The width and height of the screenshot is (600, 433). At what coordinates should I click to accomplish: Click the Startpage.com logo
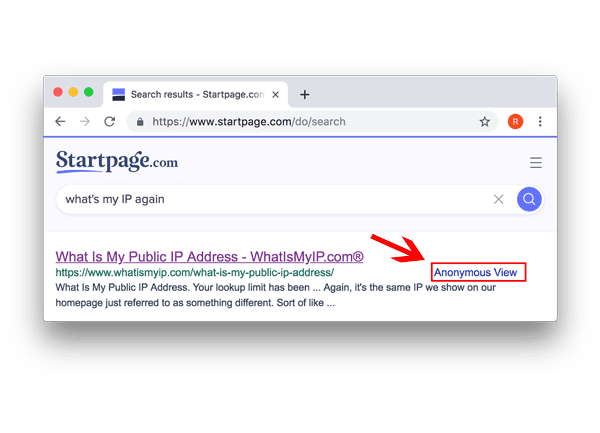pos(117,161)
